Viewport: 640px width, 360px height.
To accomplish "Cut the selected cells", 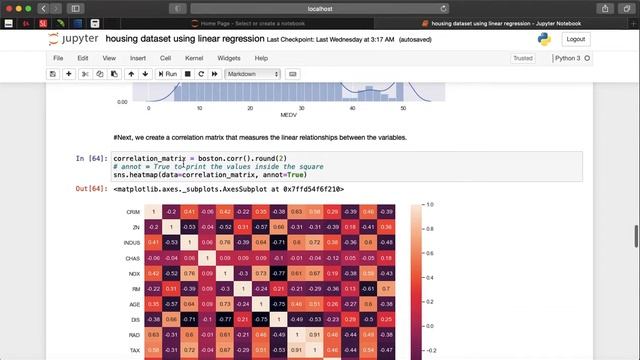I will point(85,74).
